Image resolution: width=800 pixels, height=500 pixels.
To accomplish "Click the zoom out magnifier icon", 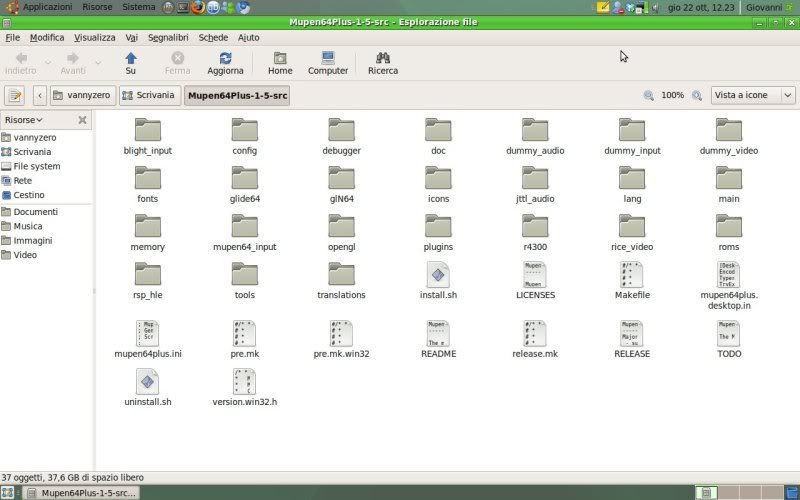I will point(648,95).
